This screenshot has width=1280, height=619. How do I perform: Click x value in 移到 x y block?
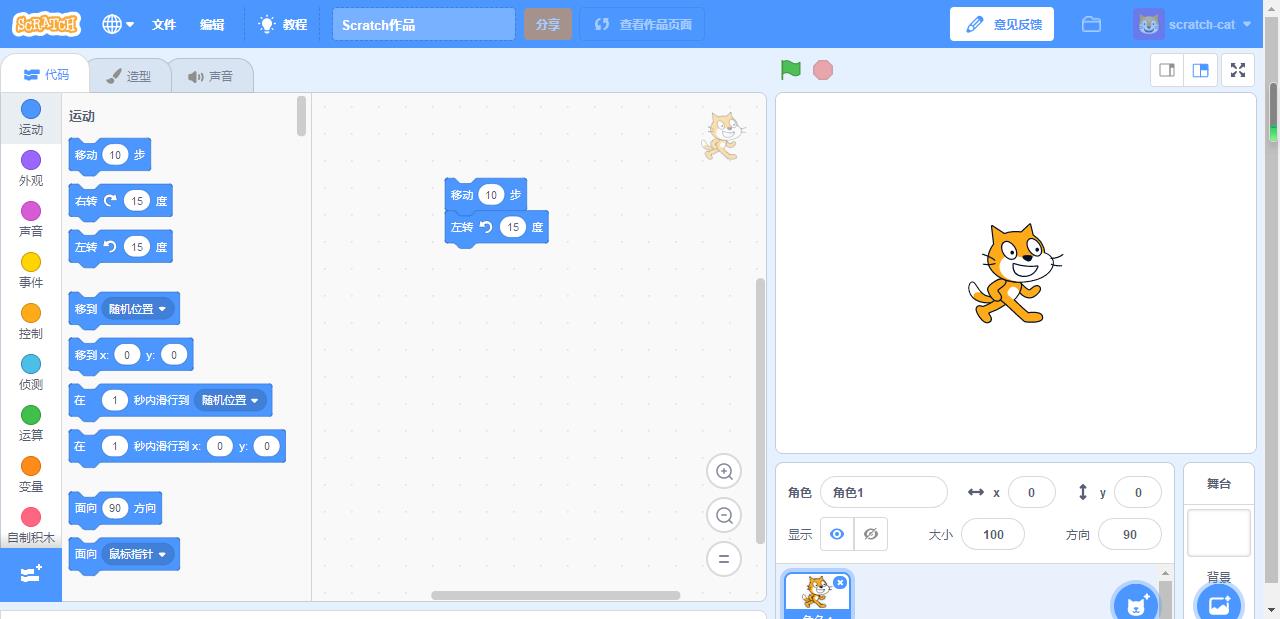(127, 355)
